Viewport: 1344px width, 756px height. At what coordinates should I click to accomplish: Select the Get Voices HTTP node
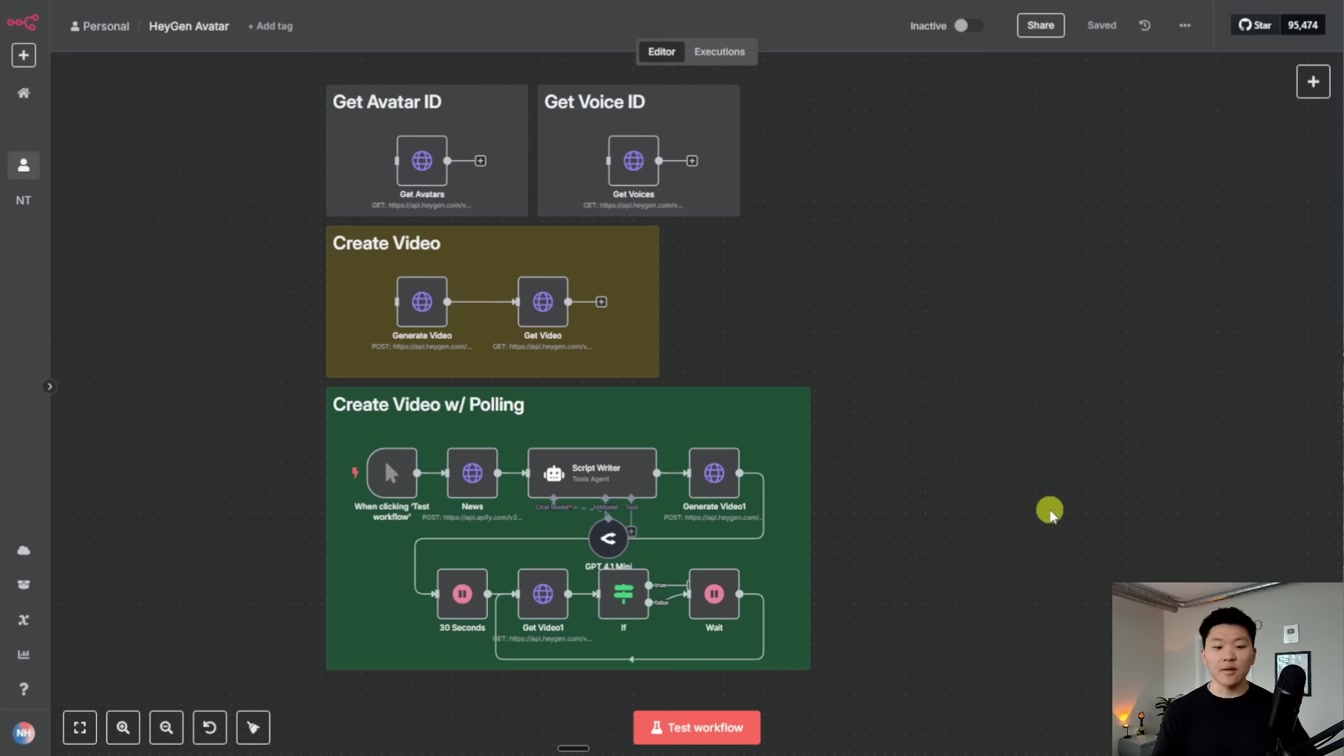tap(634, 161)
